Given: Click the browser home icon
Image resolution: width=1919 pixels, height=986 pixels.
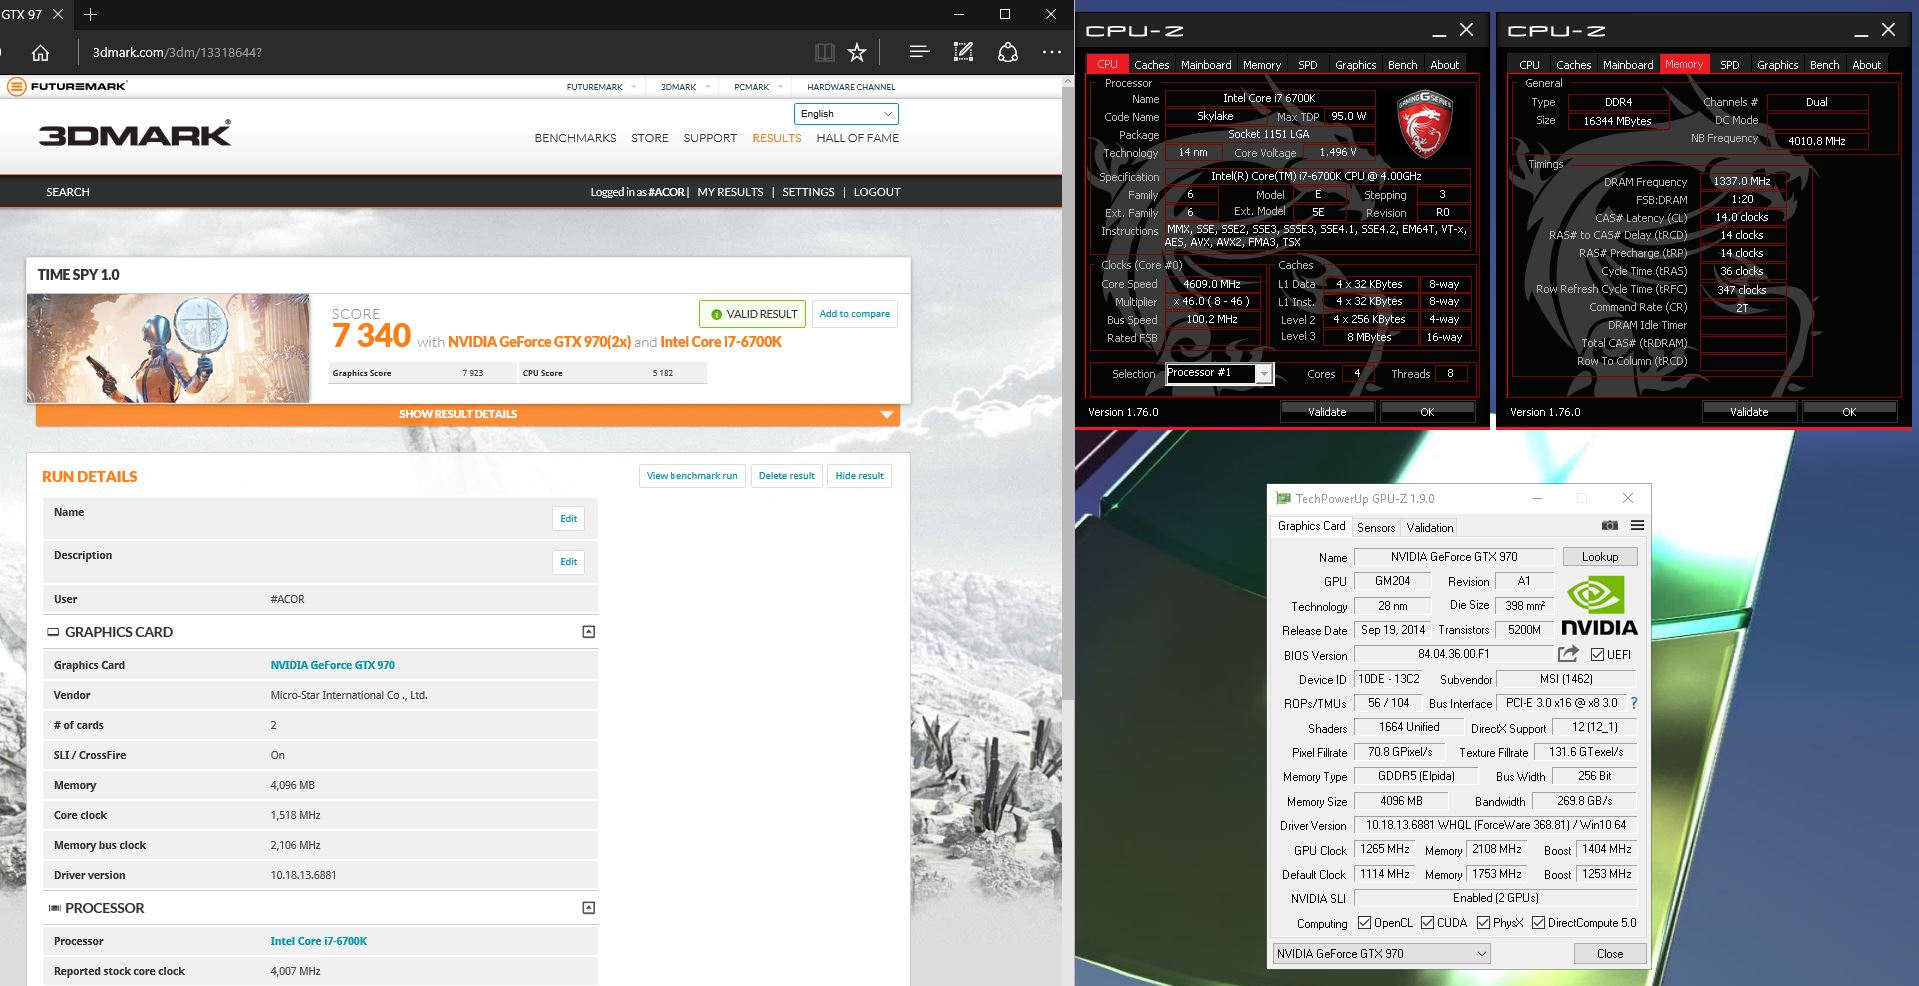Looking at the screenshot, I should (x=40, y=53).
